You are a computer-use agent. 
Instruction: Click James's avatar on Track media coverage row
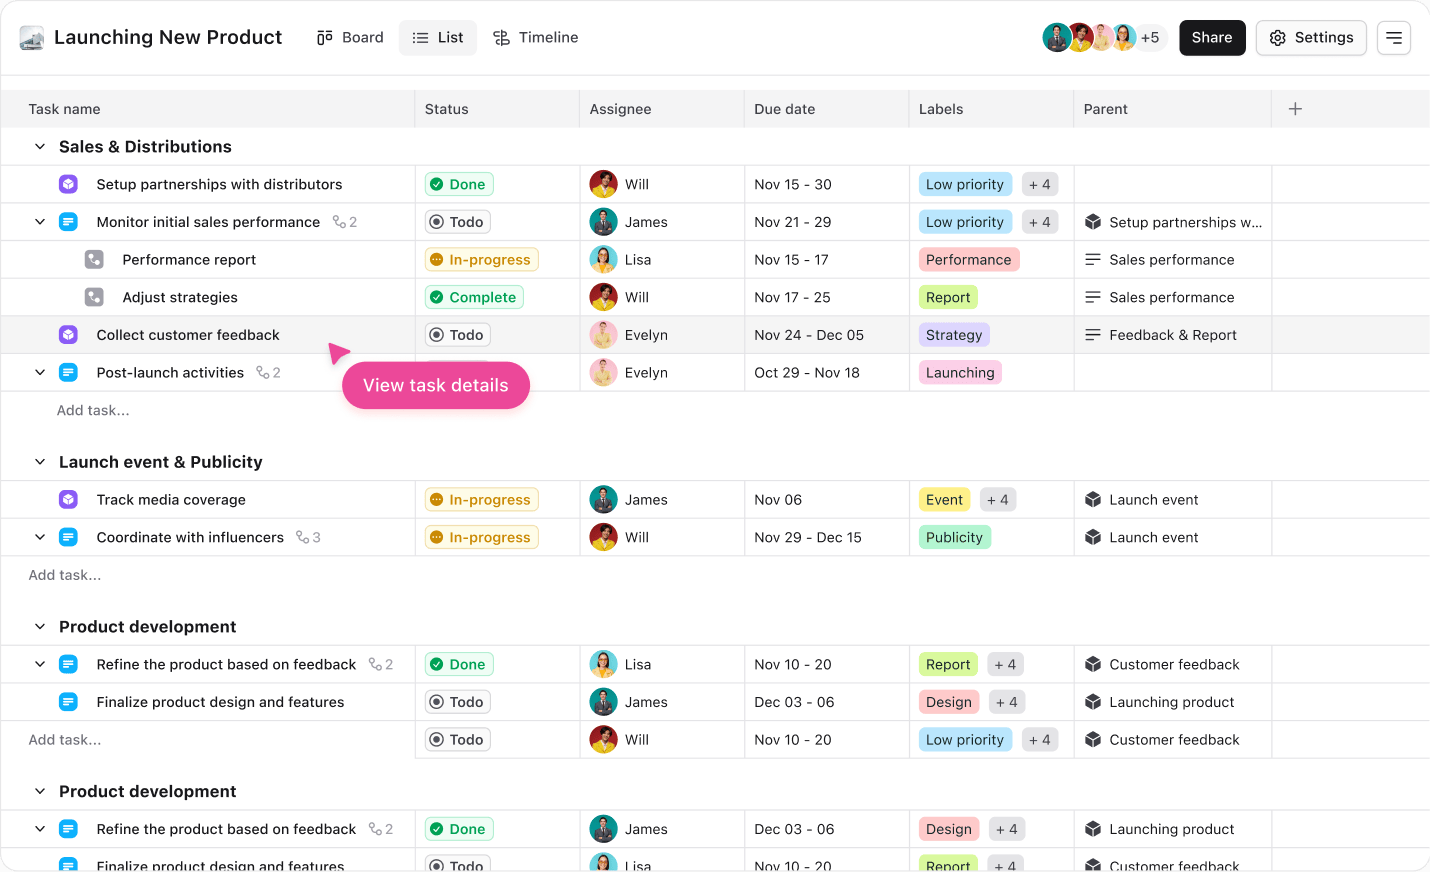603,500
